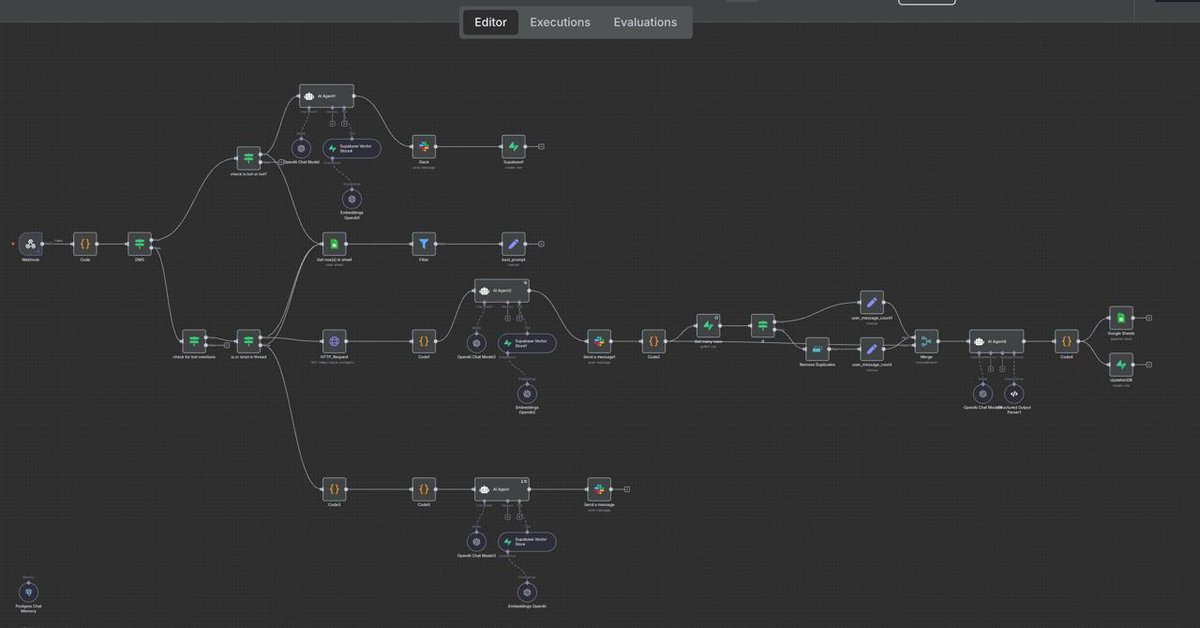Image resolution: width=1200 pixels, height=628 pixels.
Task: Click the plus connector after UpdatedDB
Action: (x=1149, y=365)
